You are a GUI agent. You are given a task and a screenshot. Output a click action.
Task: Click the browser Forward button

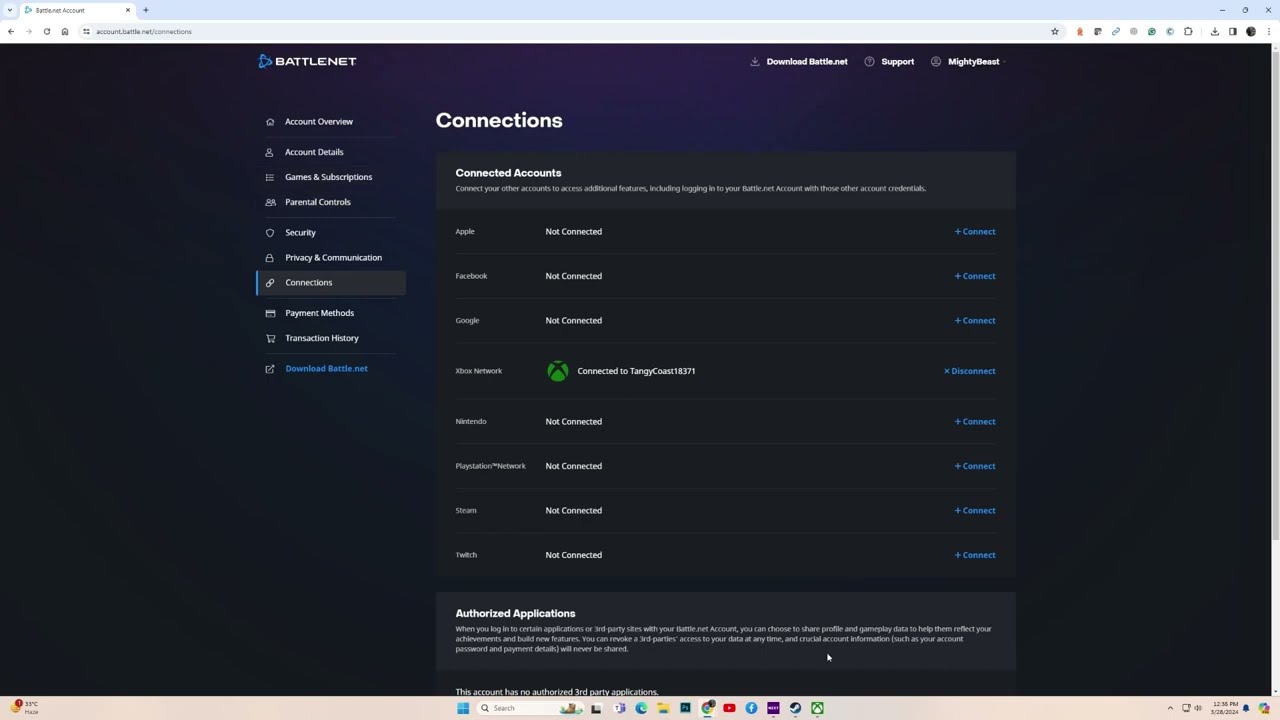click(x=29, y=31)
